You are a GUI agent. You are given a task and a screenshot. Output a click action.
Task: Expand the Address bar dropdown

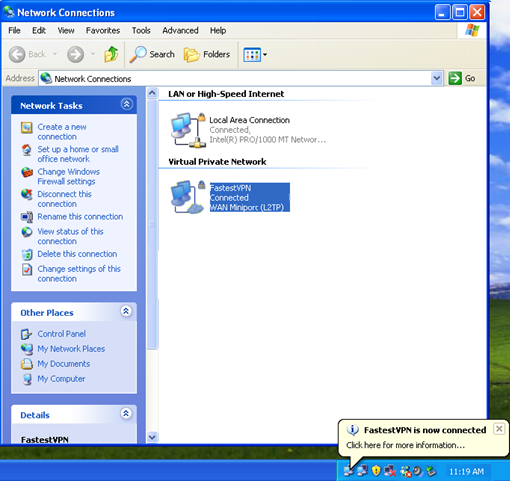click(x=436, y=79)
